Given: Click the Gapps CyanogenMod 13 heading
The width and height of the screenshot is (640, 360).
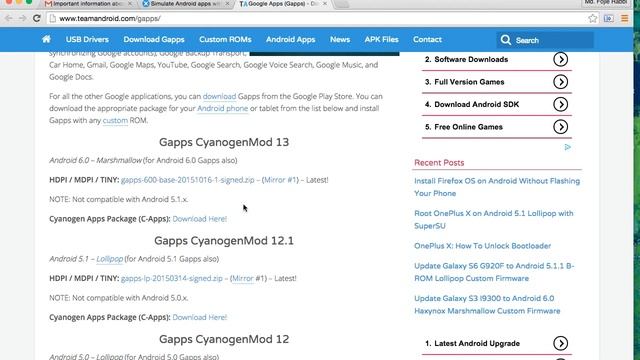Looking at the screenshot, I should [x=224, y=142].
